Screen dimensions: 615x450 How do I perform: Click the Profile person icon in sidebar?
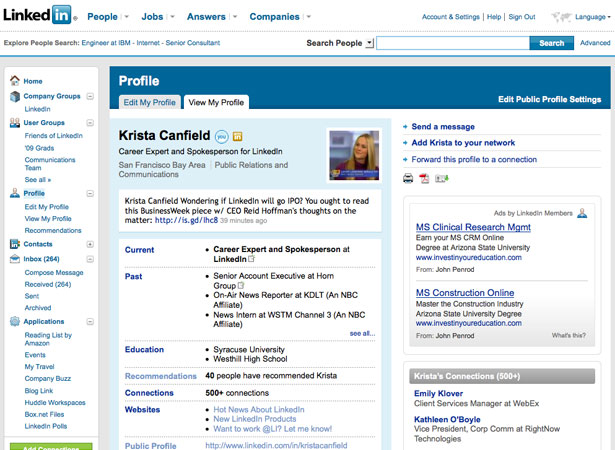(15, 193)
